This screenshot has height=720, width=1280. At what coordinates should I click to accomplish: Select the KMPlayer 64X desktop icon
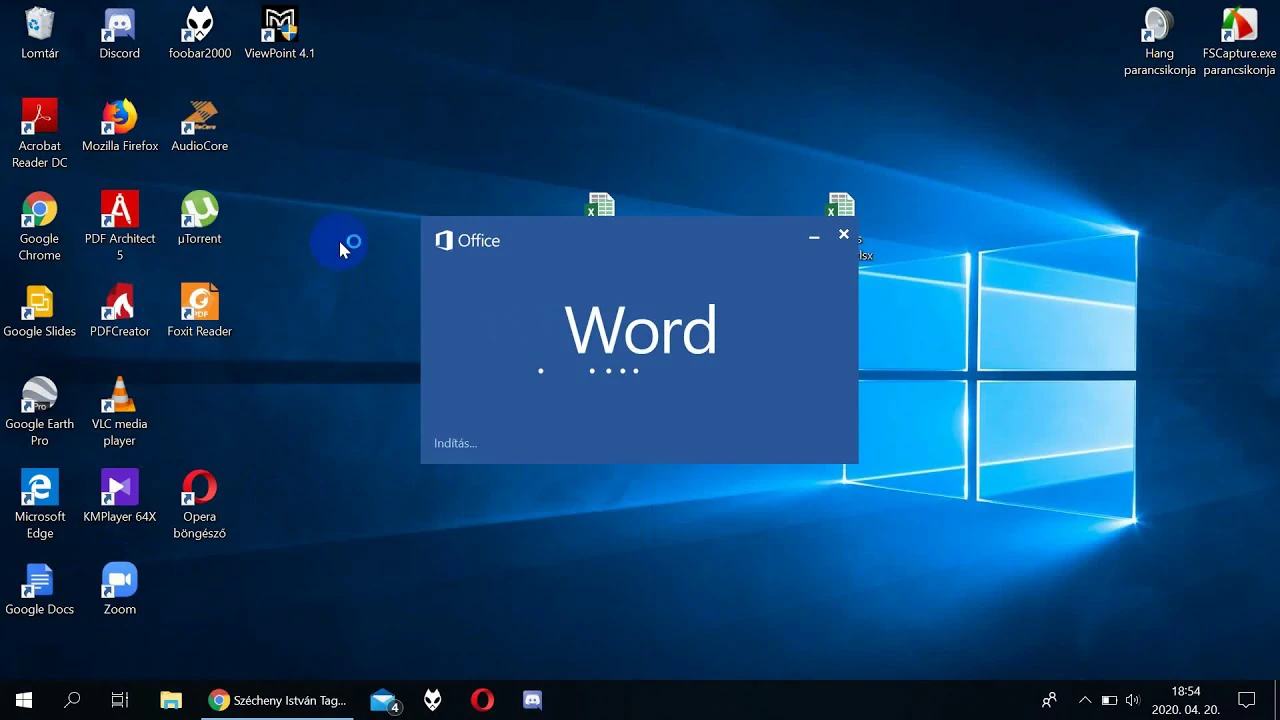[x=119, y=497]
